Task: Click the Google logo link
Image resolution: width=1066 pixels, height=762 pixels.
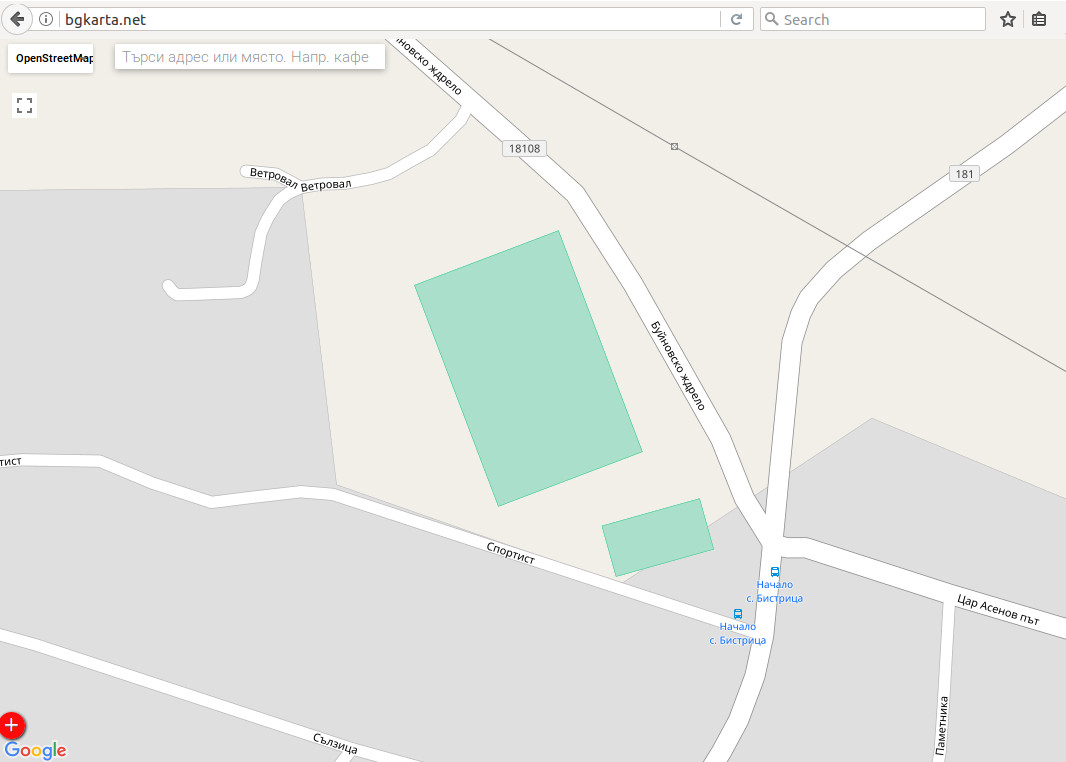Action: click(35, 750)
